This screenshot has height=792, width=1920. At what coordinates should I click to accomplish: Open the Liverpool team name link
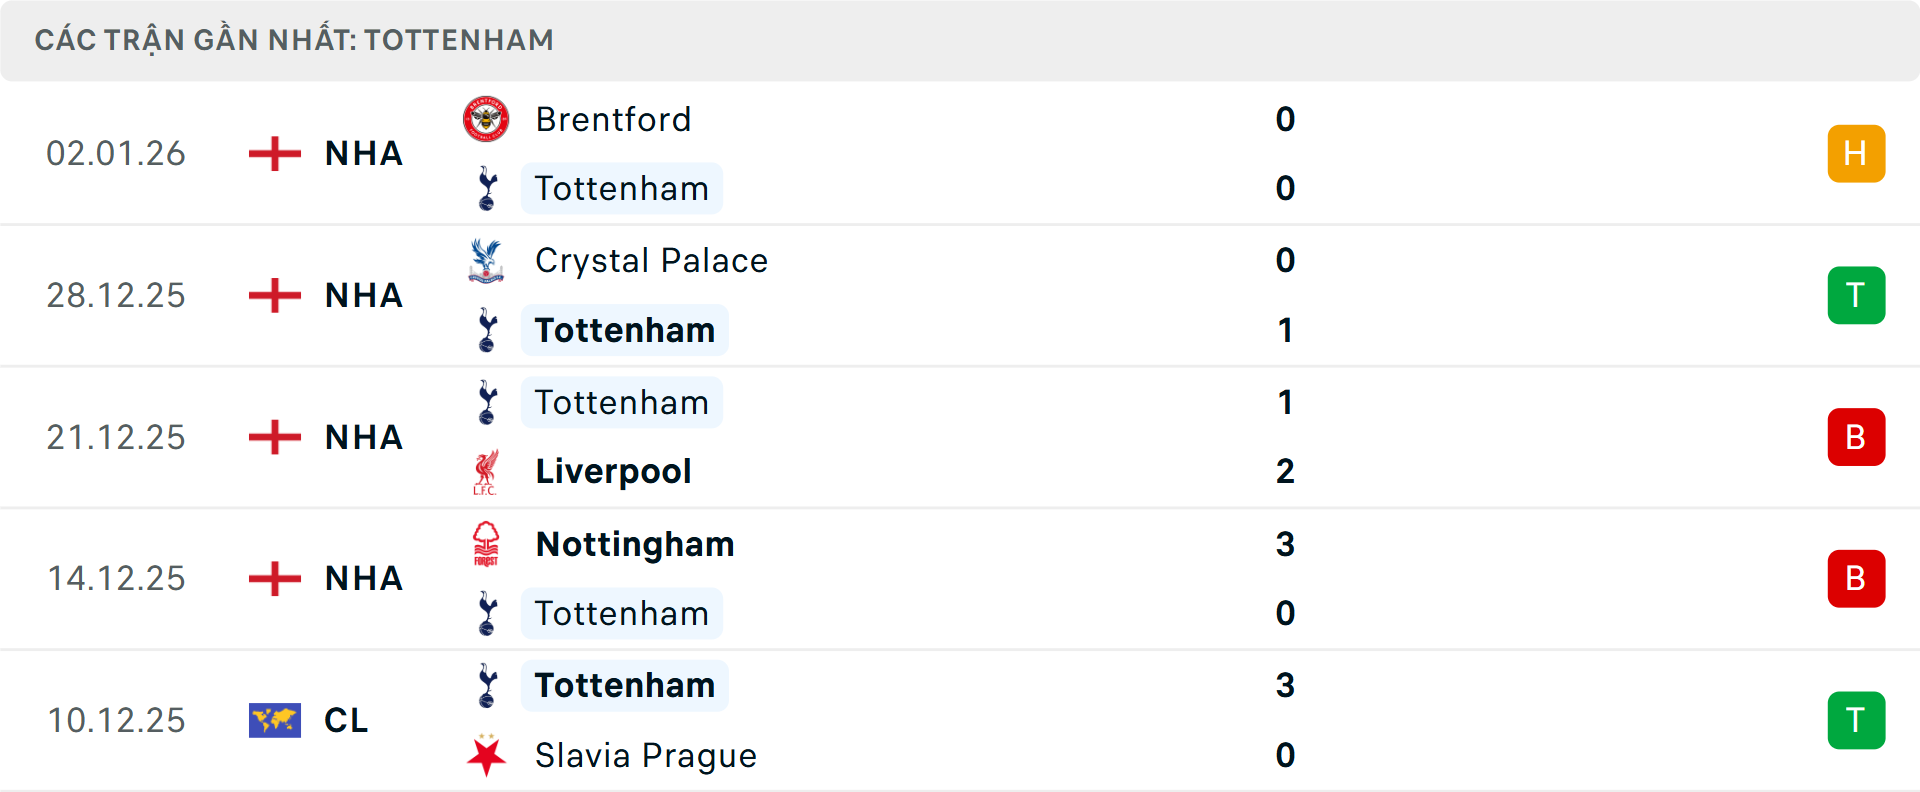[613, 471]
